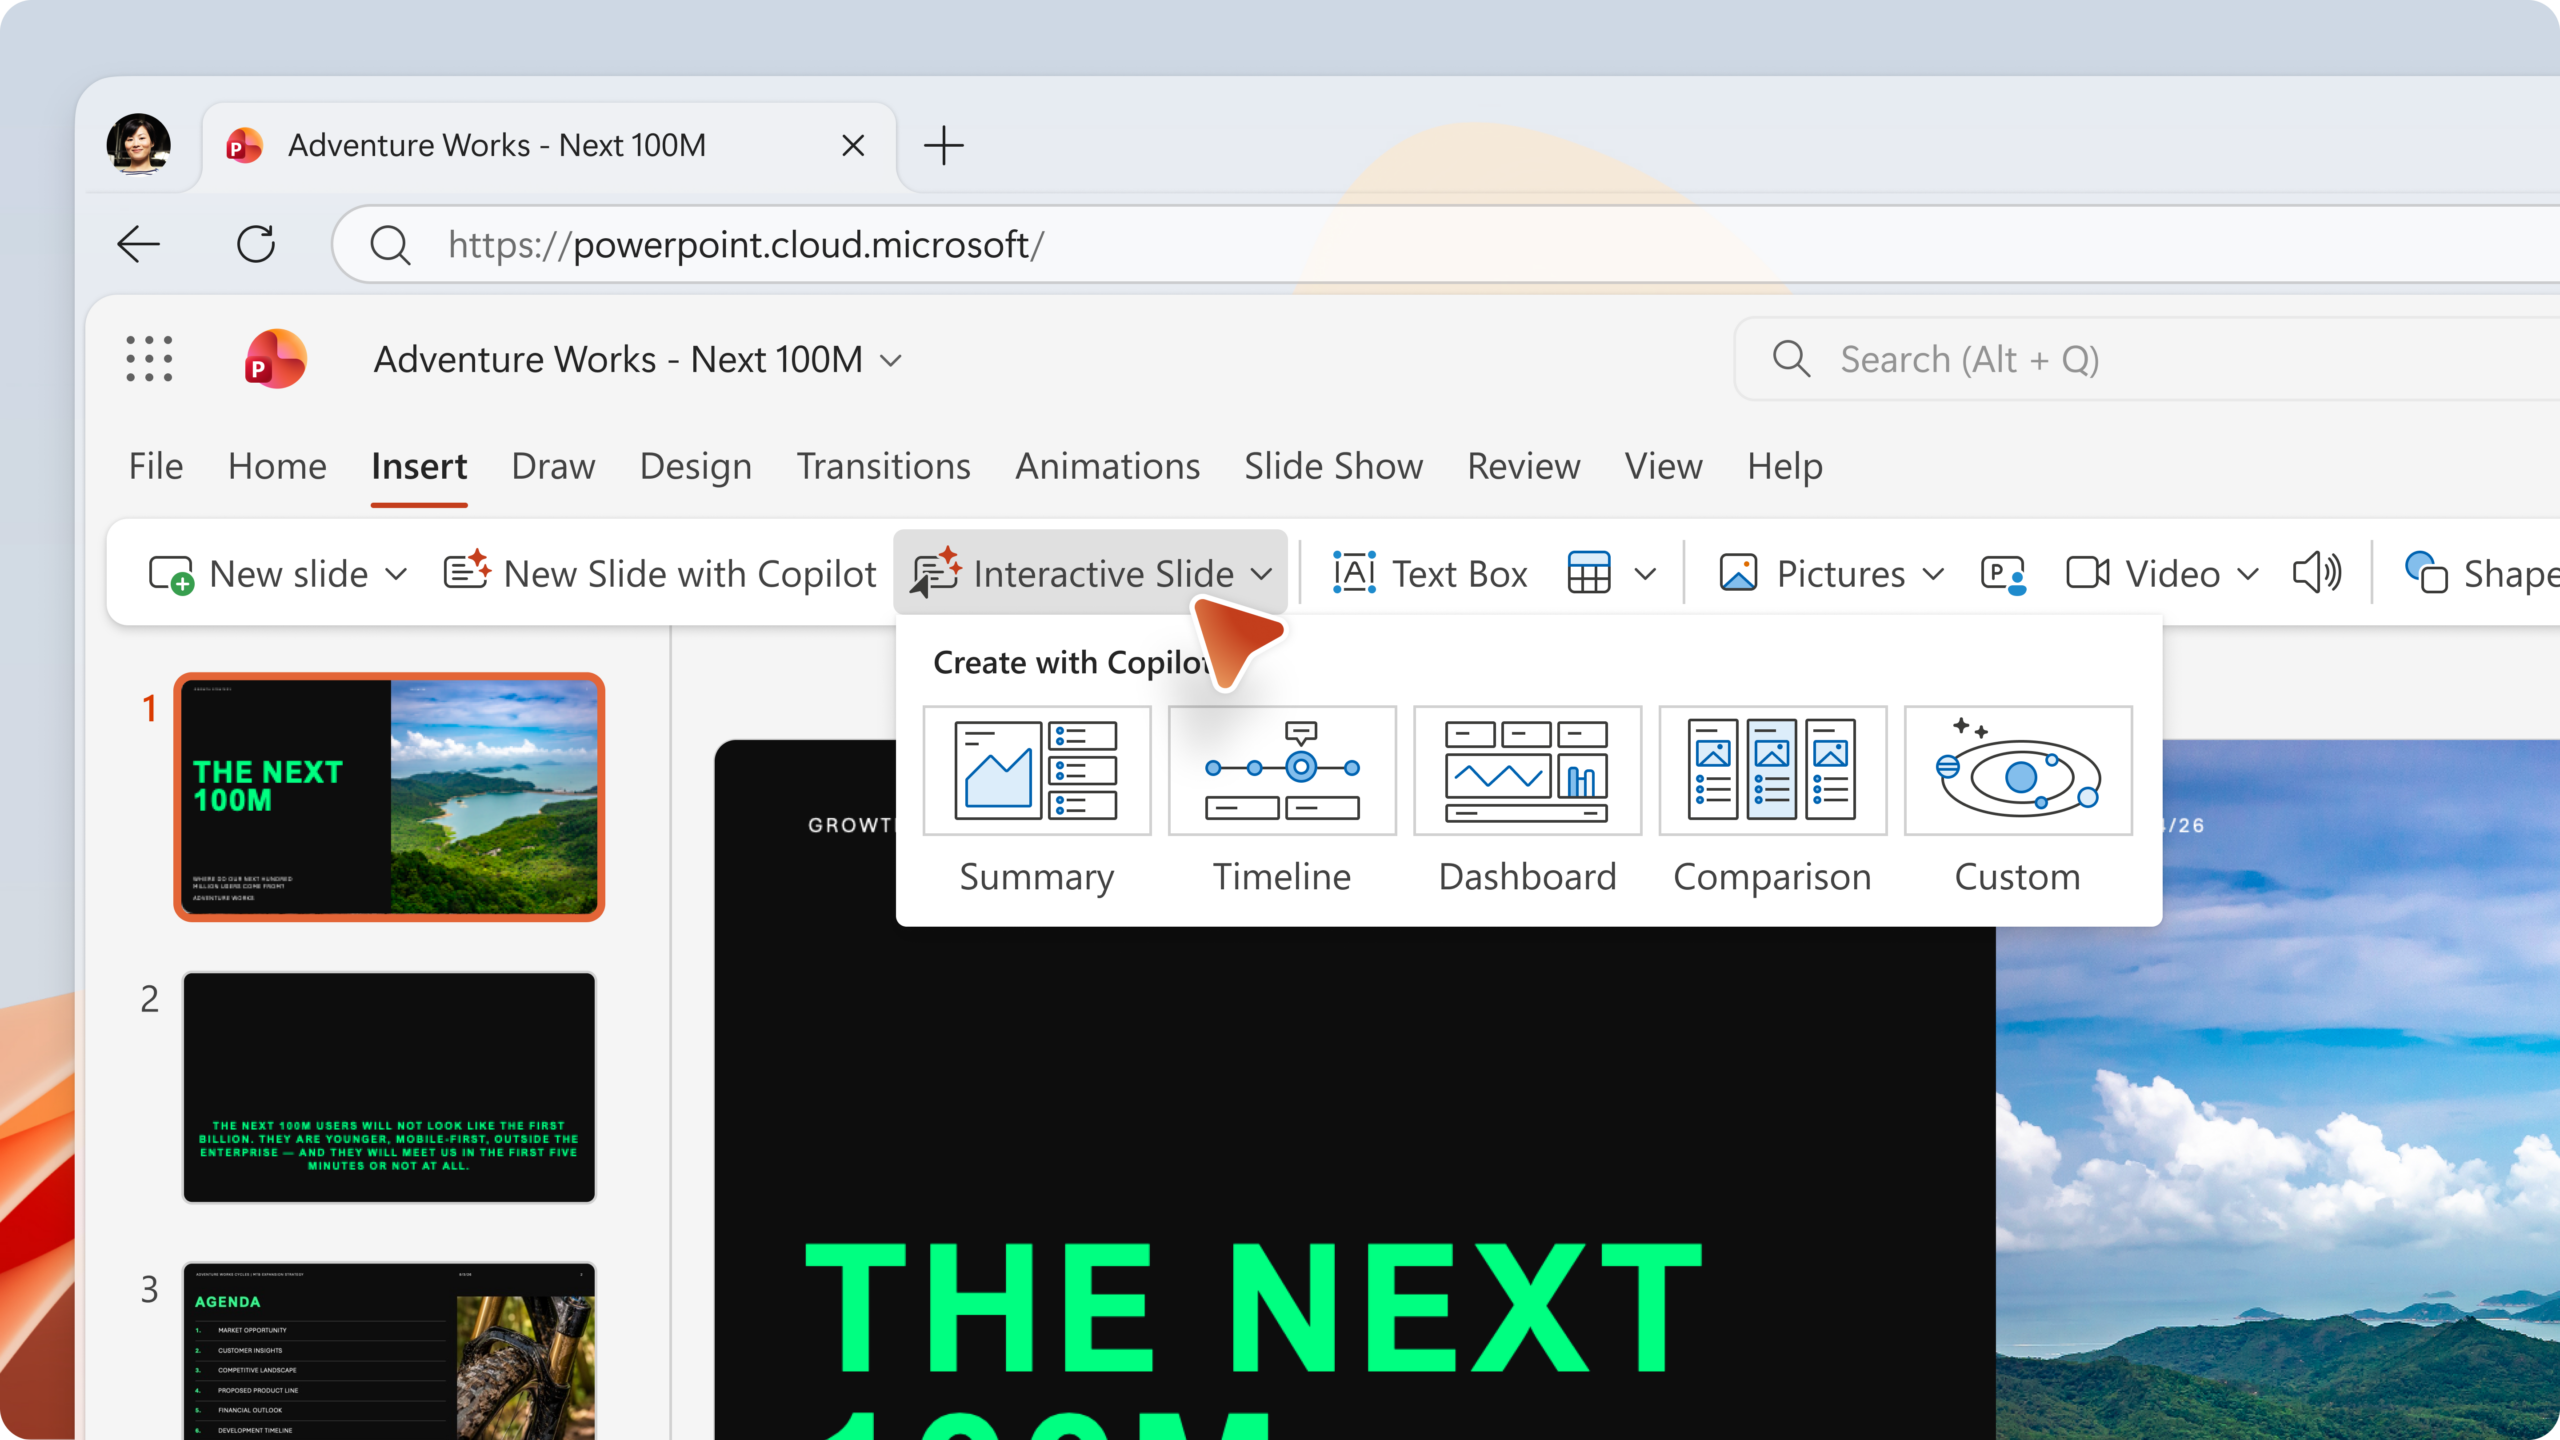The image size is (2560, 1440).
Task: Expand the Pictures dropdown arrow
Action: 1933,574
